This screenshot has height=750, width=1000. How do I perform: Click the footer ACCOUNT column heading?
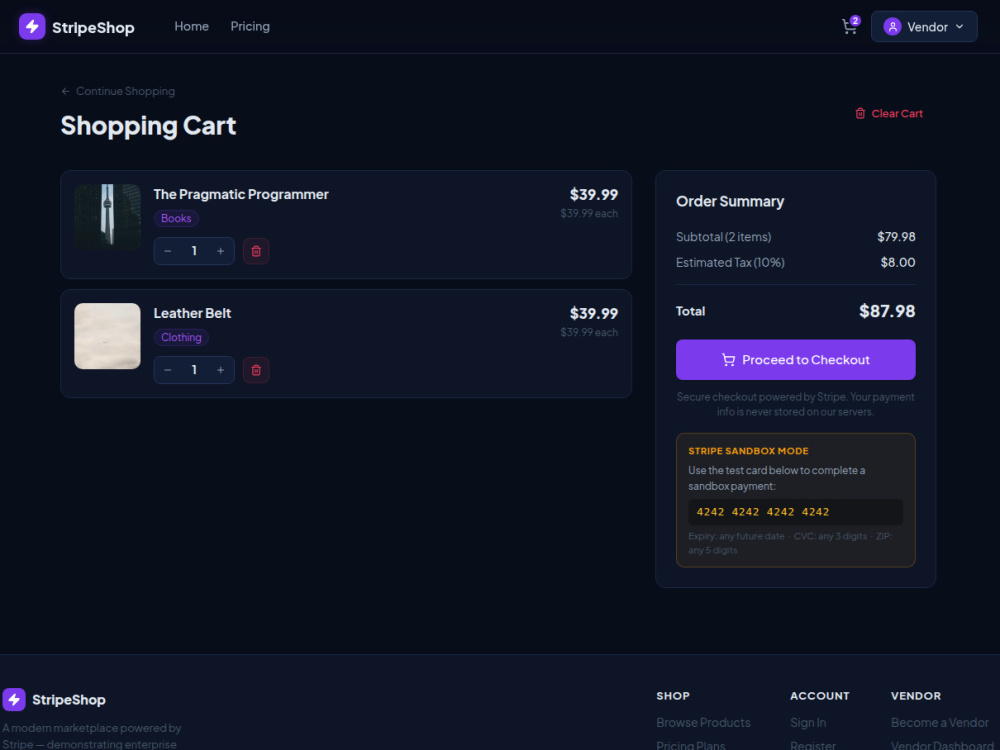[x=820, y=696]
